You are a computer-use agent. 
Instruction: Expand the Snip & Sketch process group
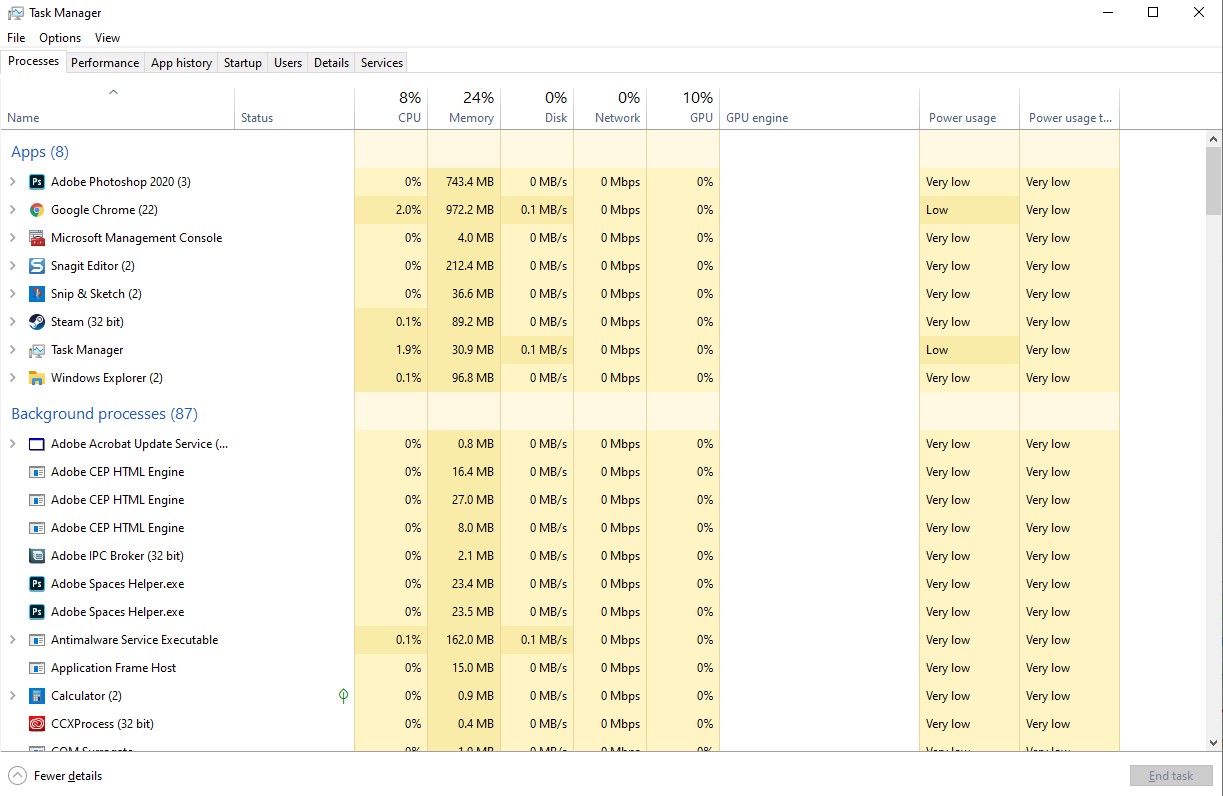[x=12, y=294]
